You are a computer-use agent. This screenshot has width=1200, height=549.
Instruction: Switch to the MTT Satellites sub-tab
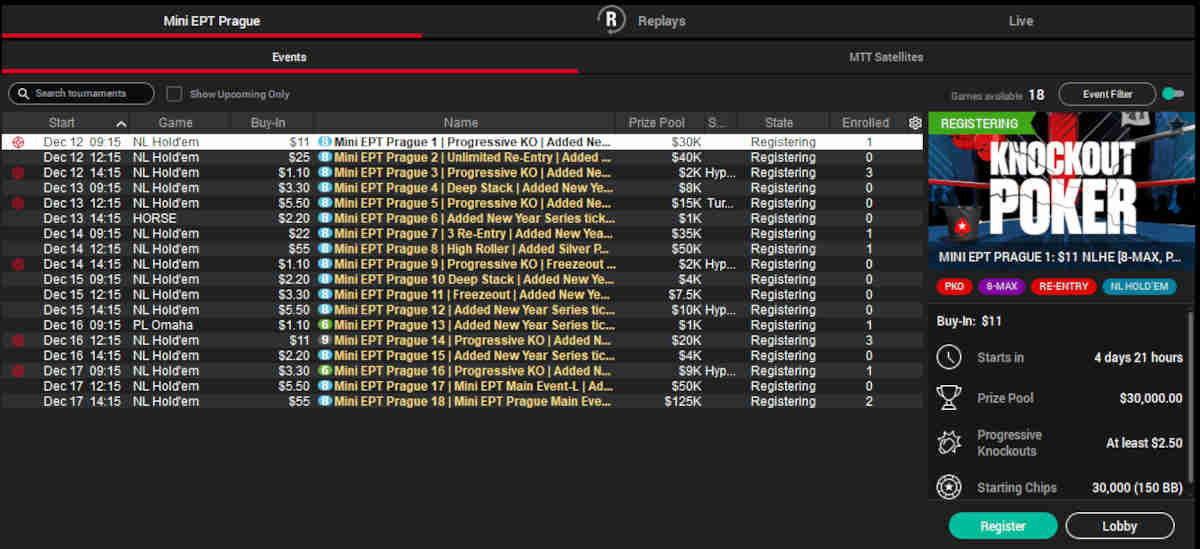pyautogui.click(x=886, y=57)
